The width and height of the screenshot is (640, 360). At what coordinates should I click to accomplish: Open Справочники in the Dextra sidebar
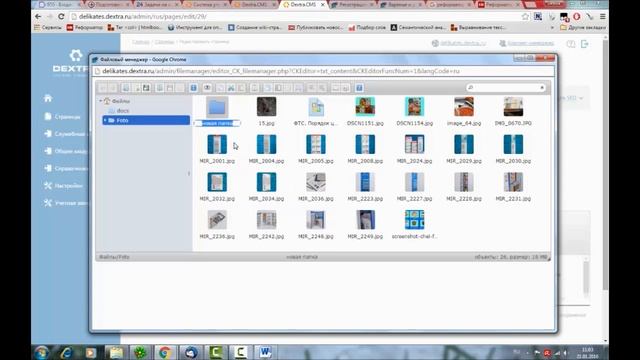tap(65, 168)
